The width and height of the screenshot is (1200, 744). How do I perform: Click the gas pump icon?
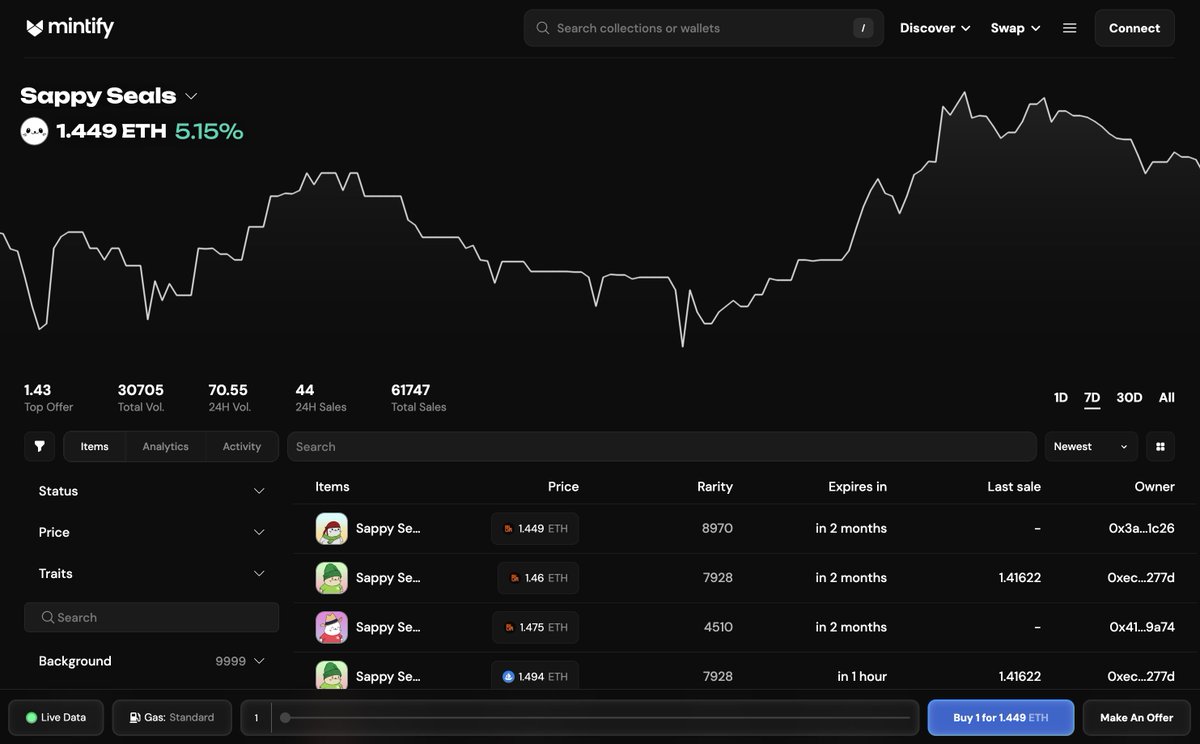tap(135, 717)
